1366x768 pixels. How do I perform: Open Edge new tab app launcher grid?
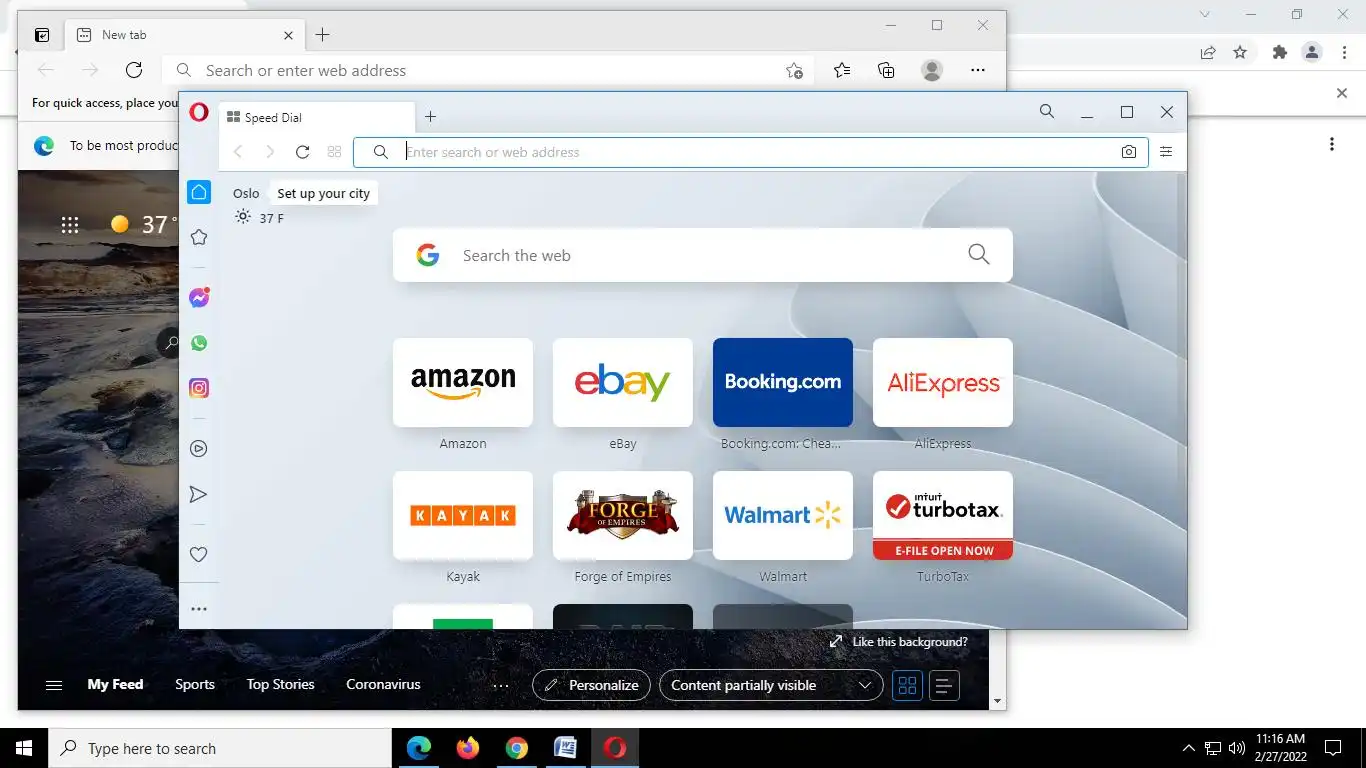tap(70, 225)
